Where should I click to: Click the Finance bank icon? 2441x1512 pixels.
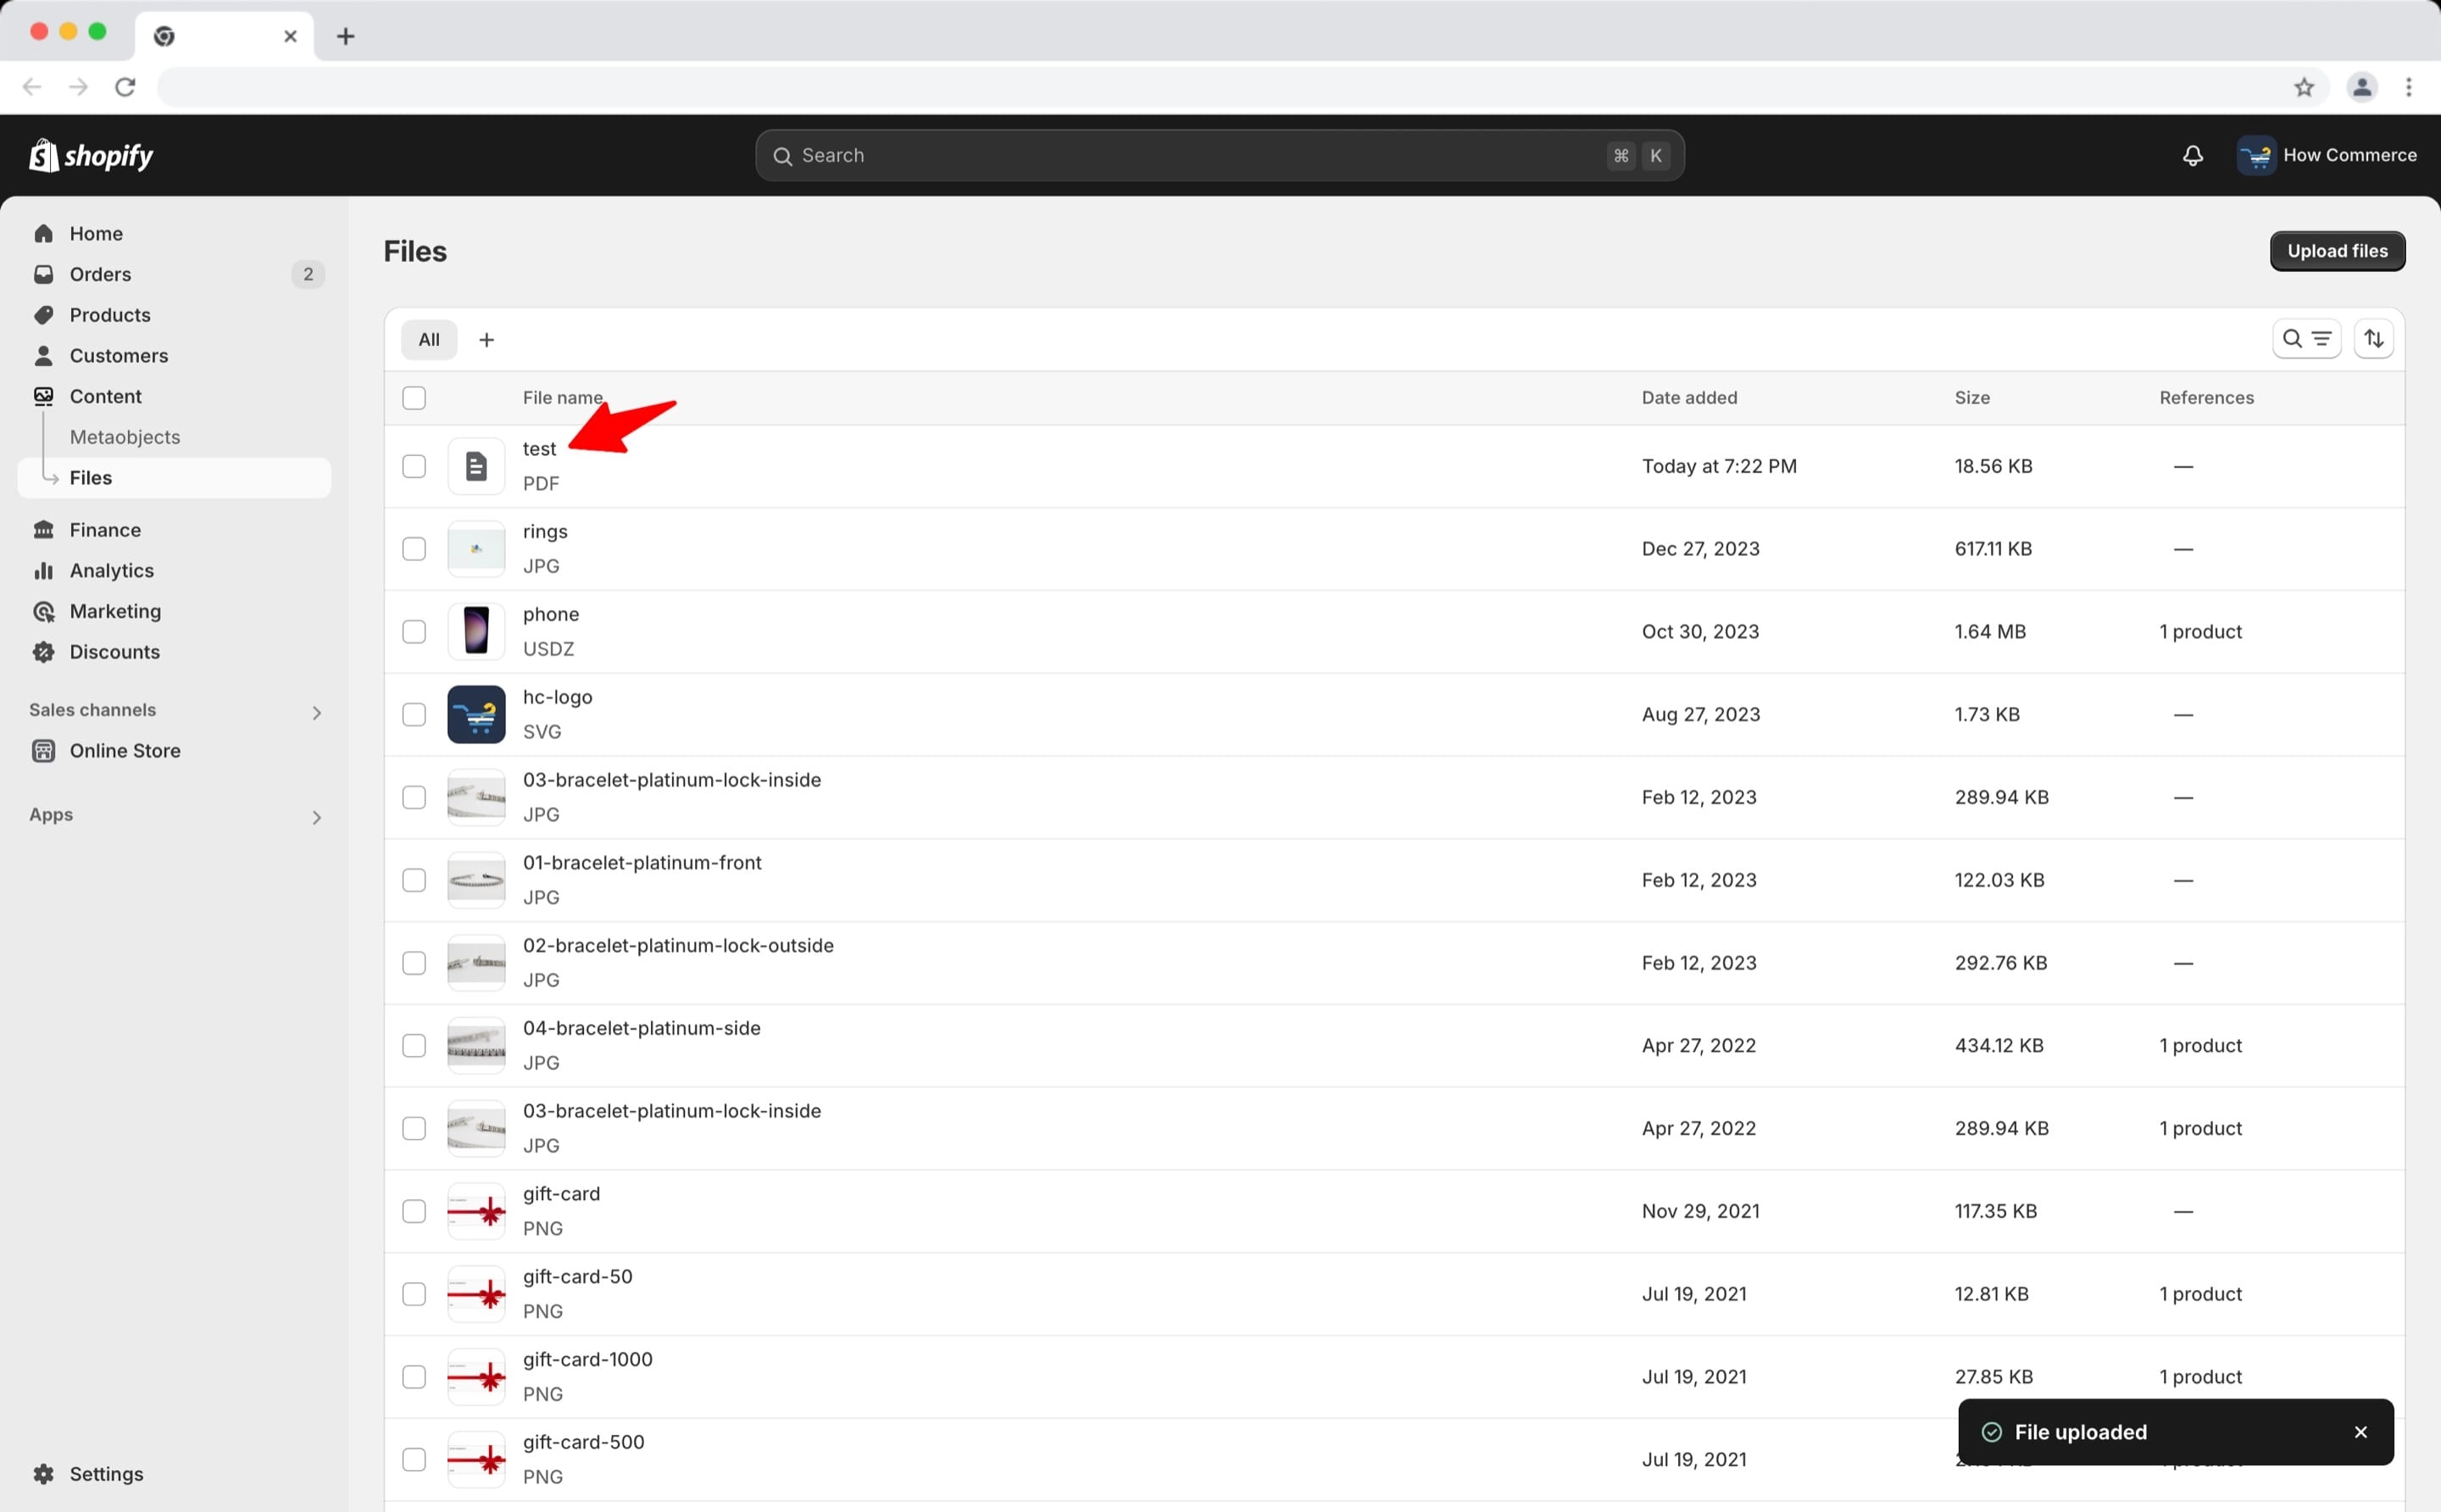(x=43, y=530)
